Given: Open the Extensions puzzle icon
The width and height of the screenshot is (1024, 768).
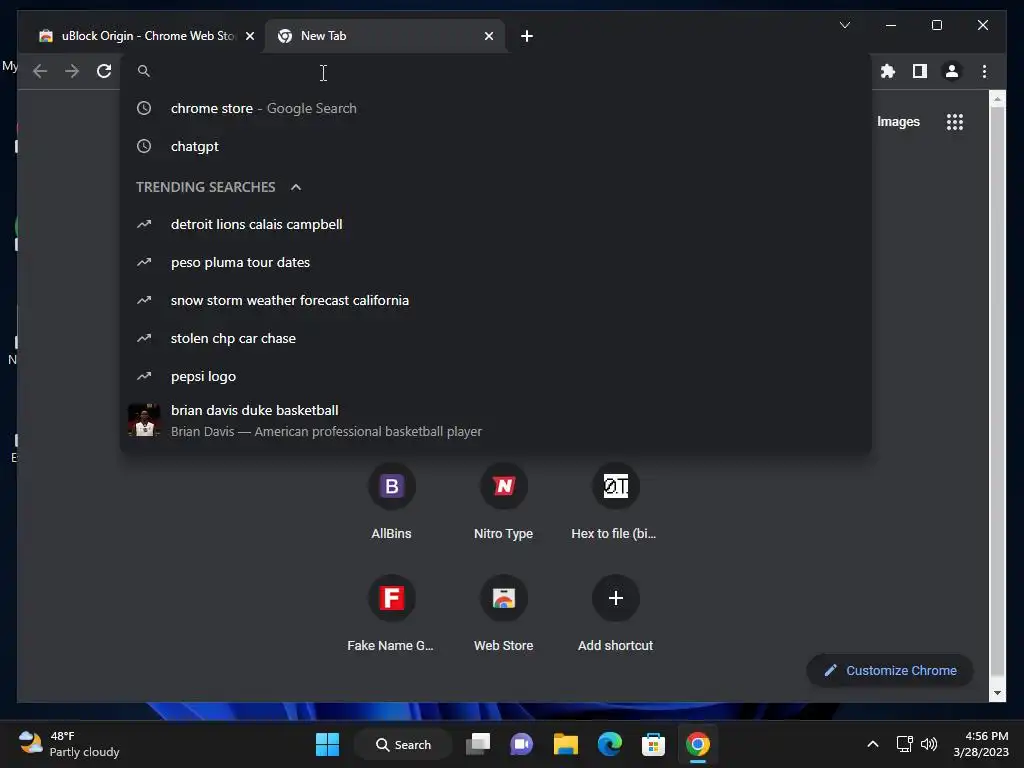Looking at the screenshot, I should pyautogui.click(x=888, y=71).
